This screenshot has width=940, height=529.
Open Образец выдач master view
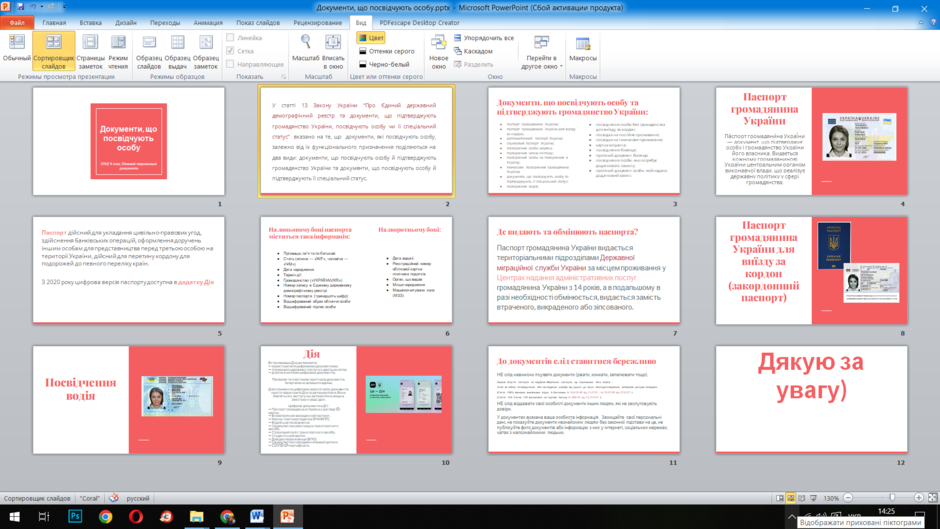(177, 51)
